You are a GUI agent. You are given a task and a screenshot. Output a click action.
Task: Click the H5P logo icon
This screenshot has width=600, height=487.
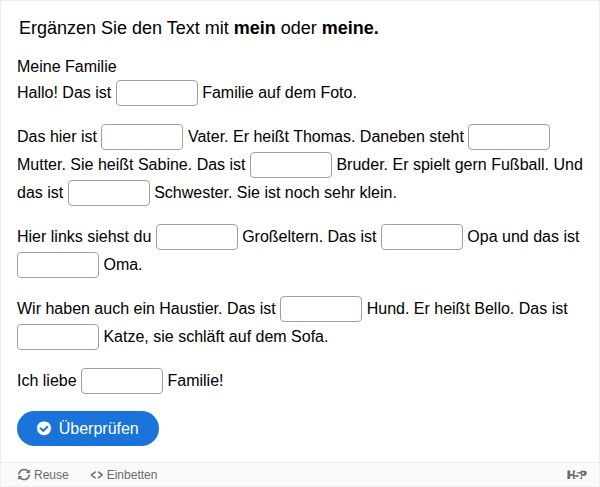(576, 475)
